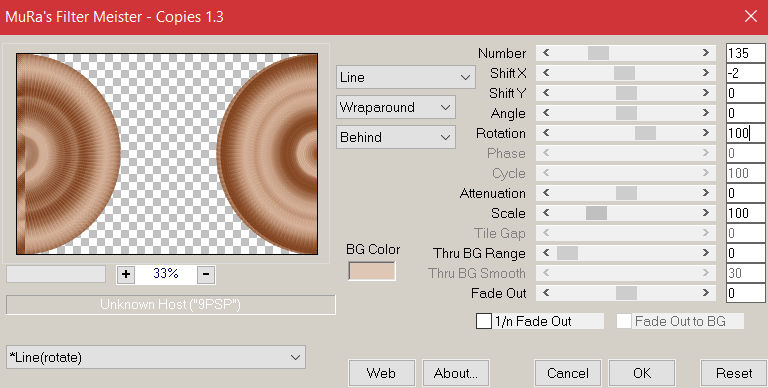Click the OK button
This screenshot has height=388, width=768.
[642, 373]
